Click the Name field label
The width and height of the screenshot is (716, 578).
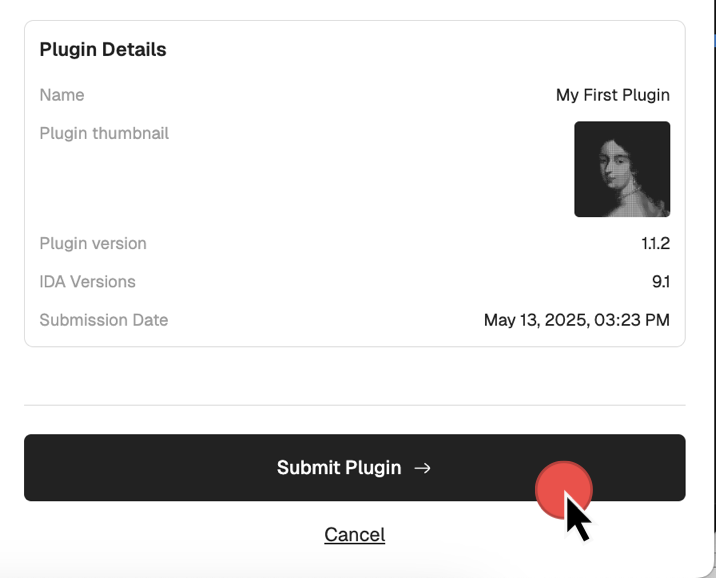(62, 95)
